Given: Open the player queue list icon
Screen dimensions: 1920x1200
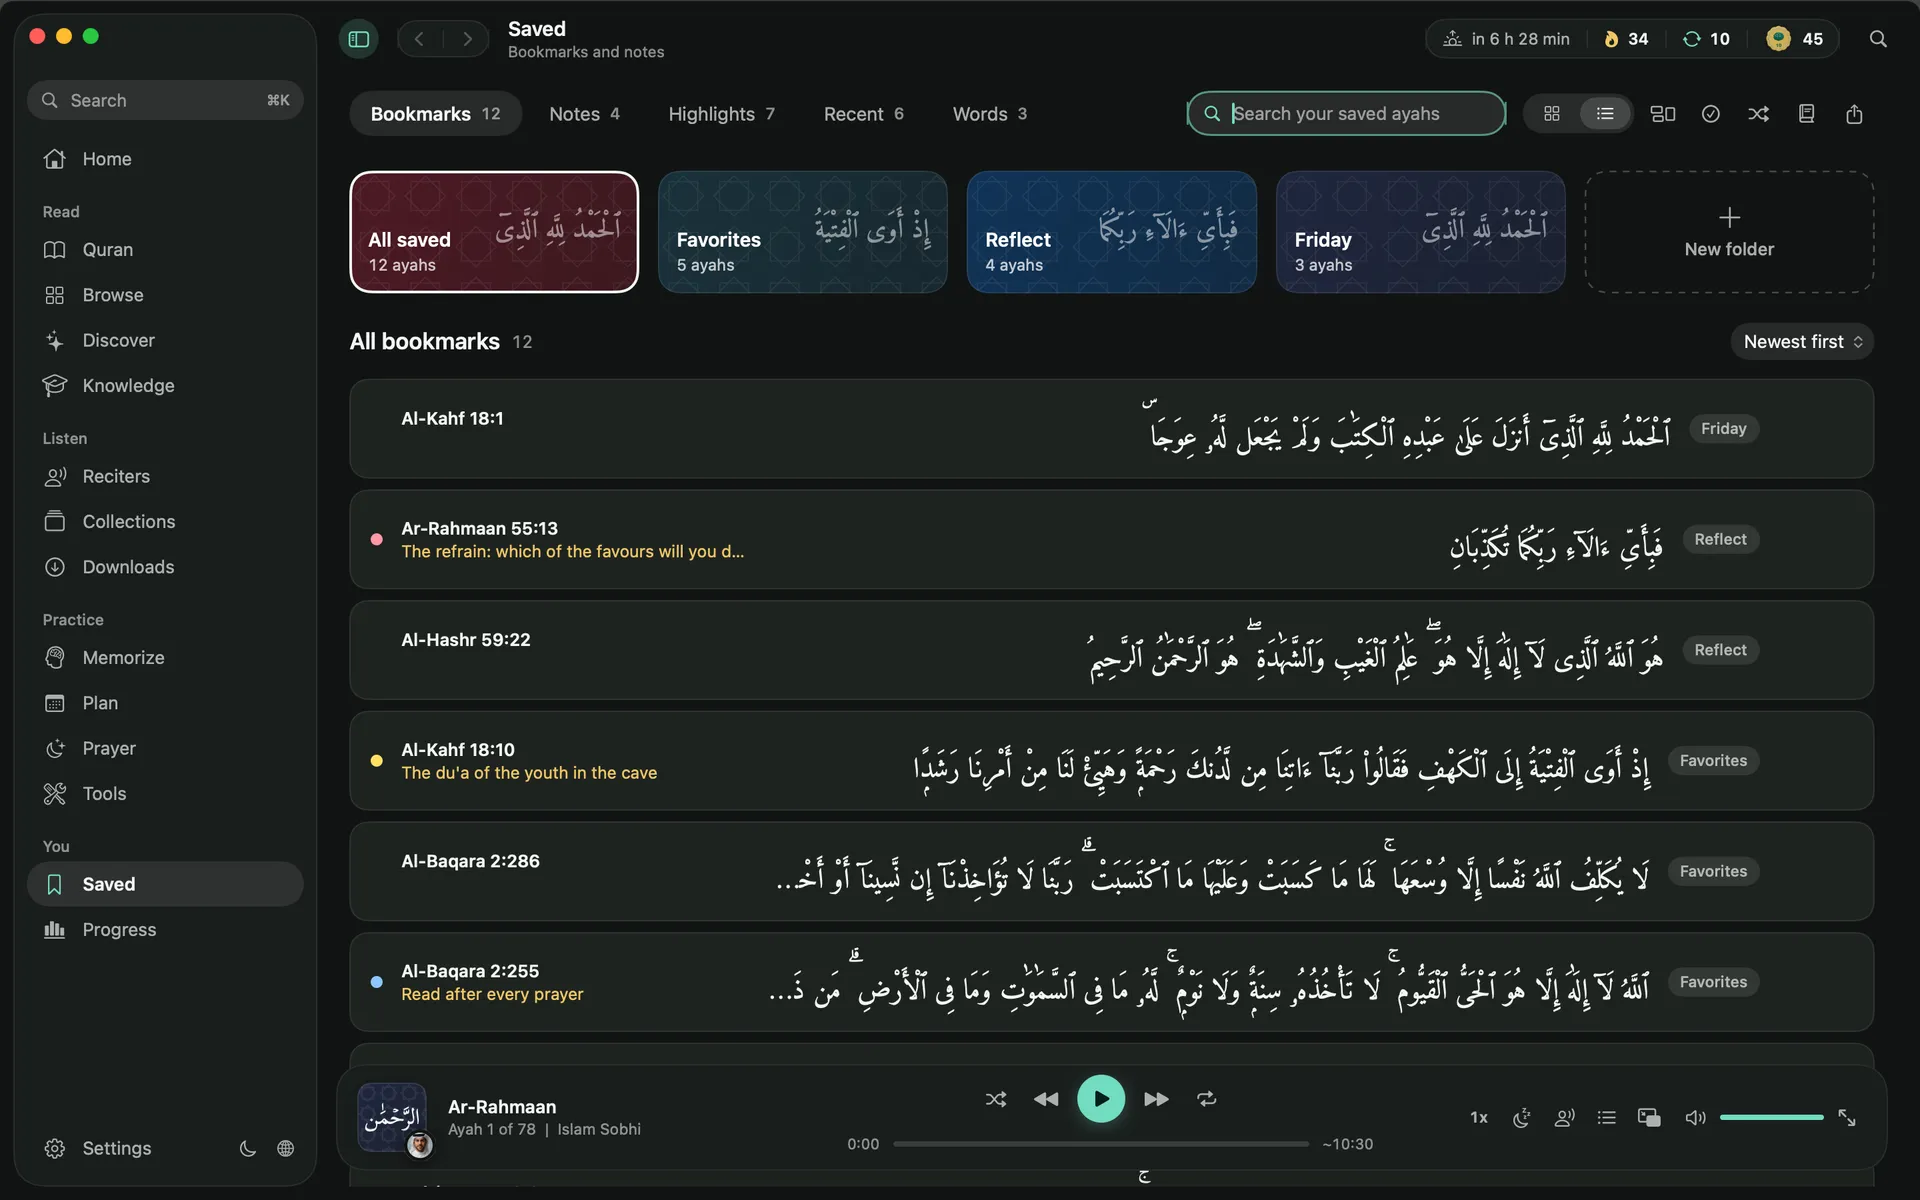Looking at the screenshot, I should point(1607,1117).
